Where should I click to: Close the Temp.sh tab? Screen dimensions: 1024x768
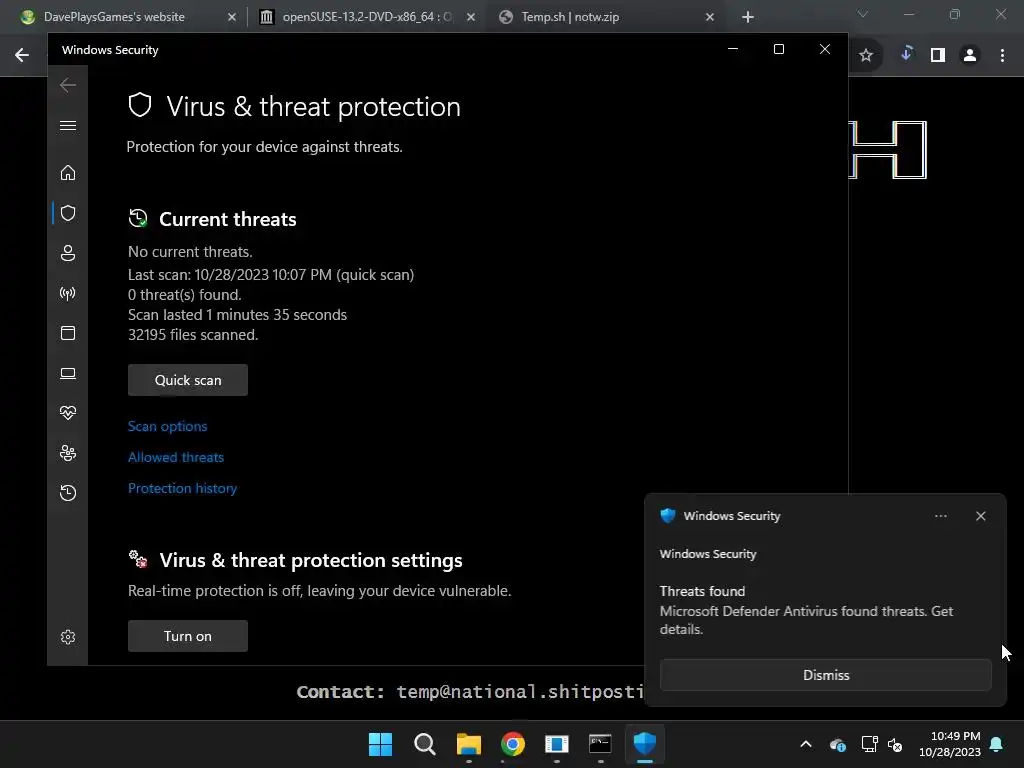[x=710, y=17]
